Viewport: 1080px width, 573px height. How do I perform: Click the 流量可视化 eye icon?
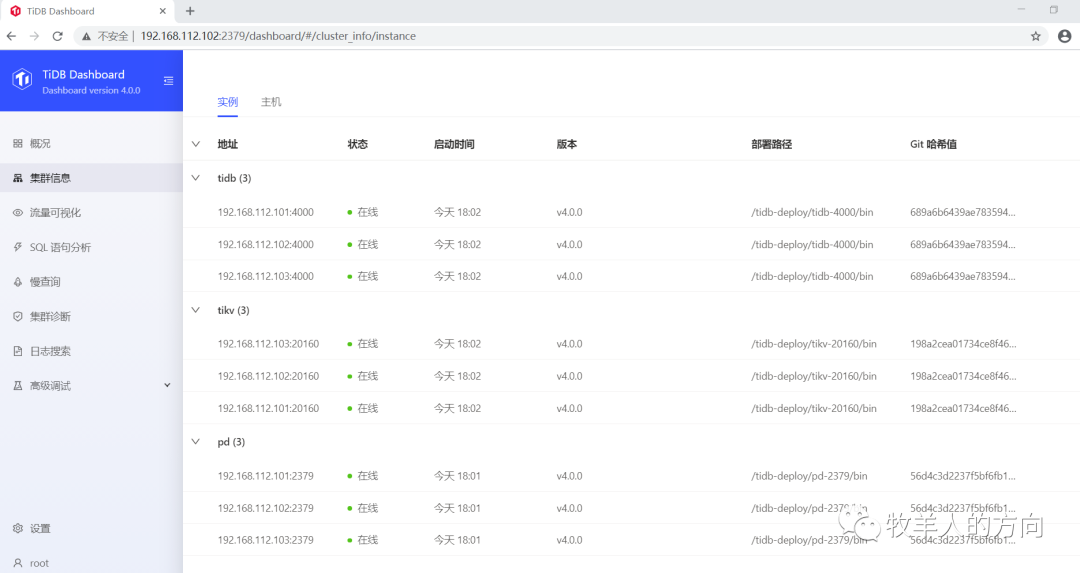[x=18, y=213]
